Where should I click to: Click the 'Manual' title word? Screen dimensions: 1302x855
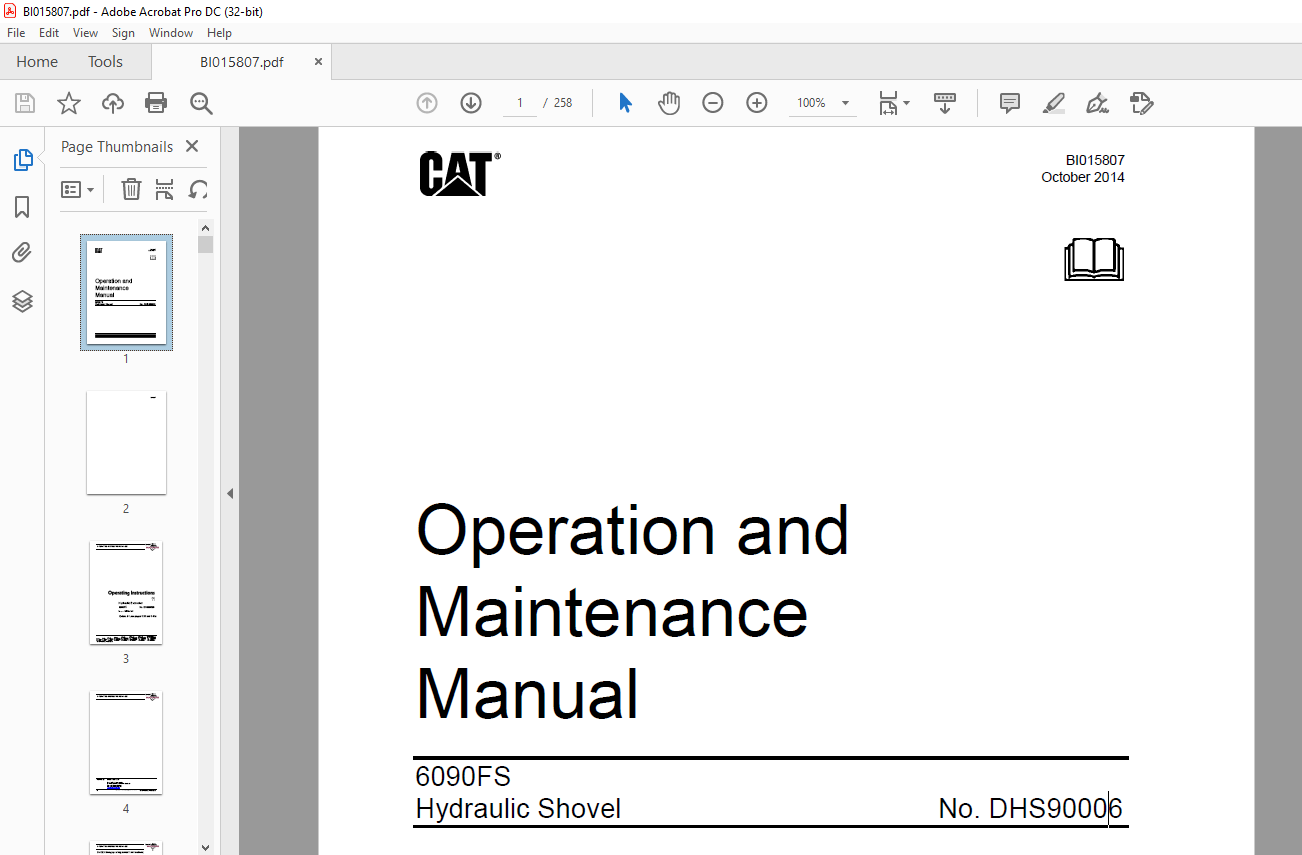coord(527,694)
